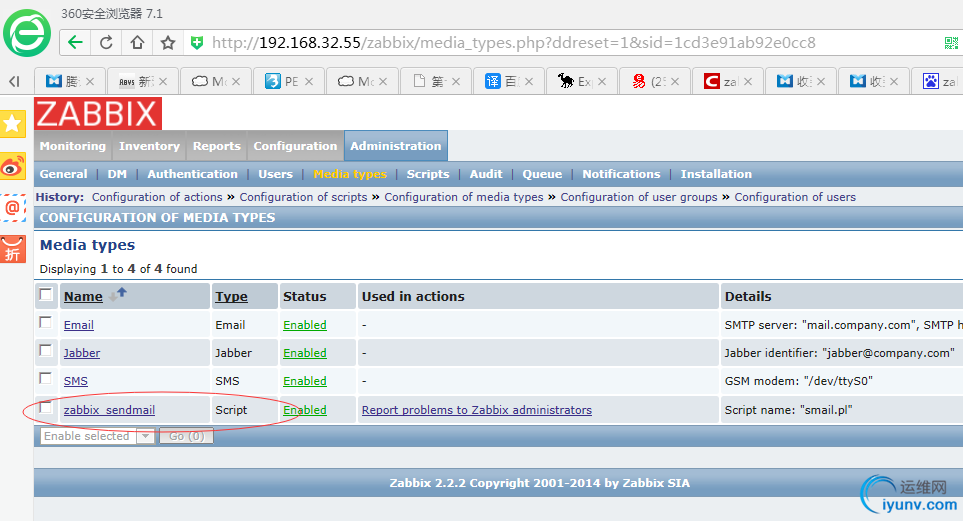
Task: Open the Email media type link
Action: tap(79, 325)
